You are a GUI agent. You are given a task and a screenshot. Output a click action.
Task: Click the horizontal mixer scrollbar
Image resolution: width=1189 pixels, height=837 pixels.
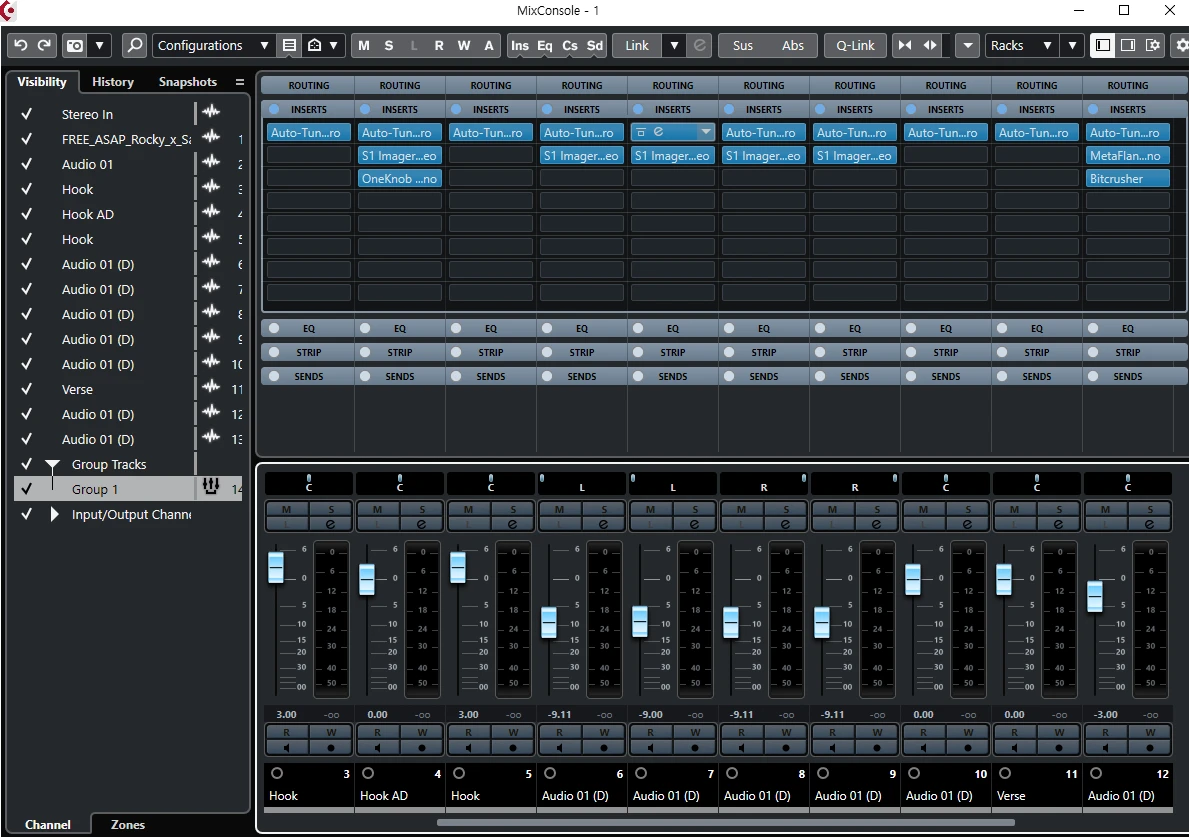point(726,822)
